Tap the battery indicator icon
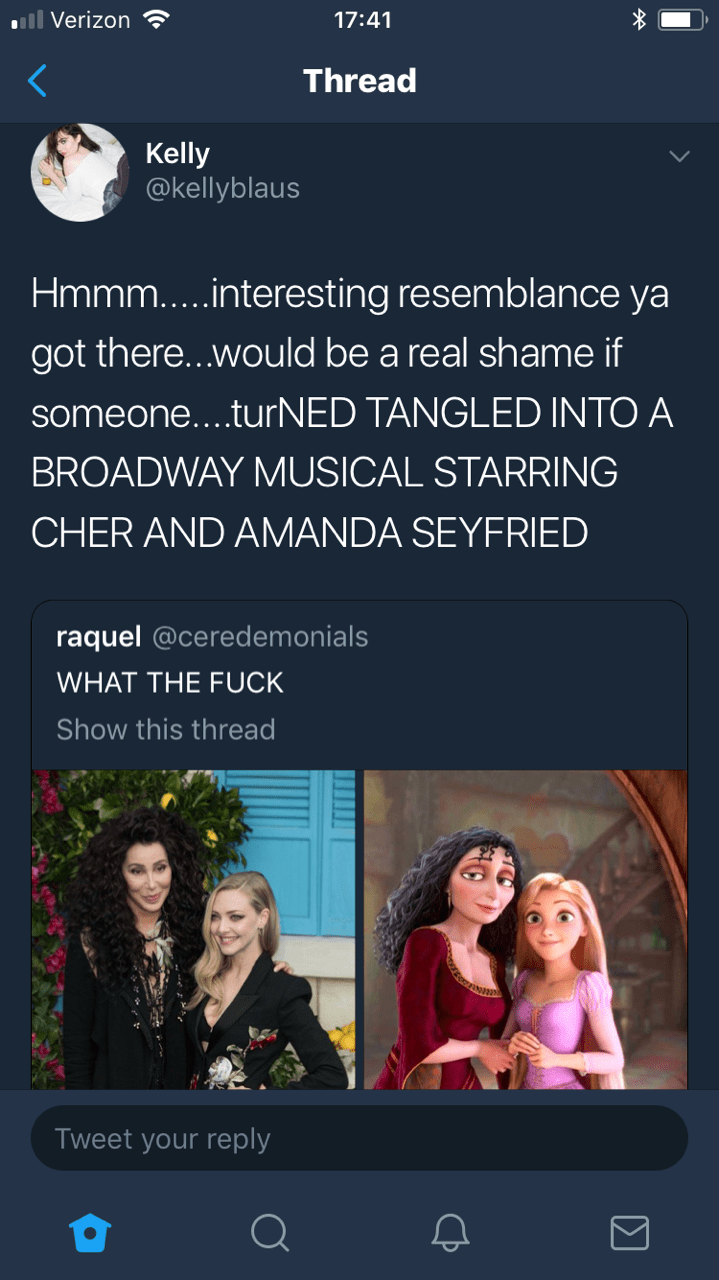 point(682,20)
